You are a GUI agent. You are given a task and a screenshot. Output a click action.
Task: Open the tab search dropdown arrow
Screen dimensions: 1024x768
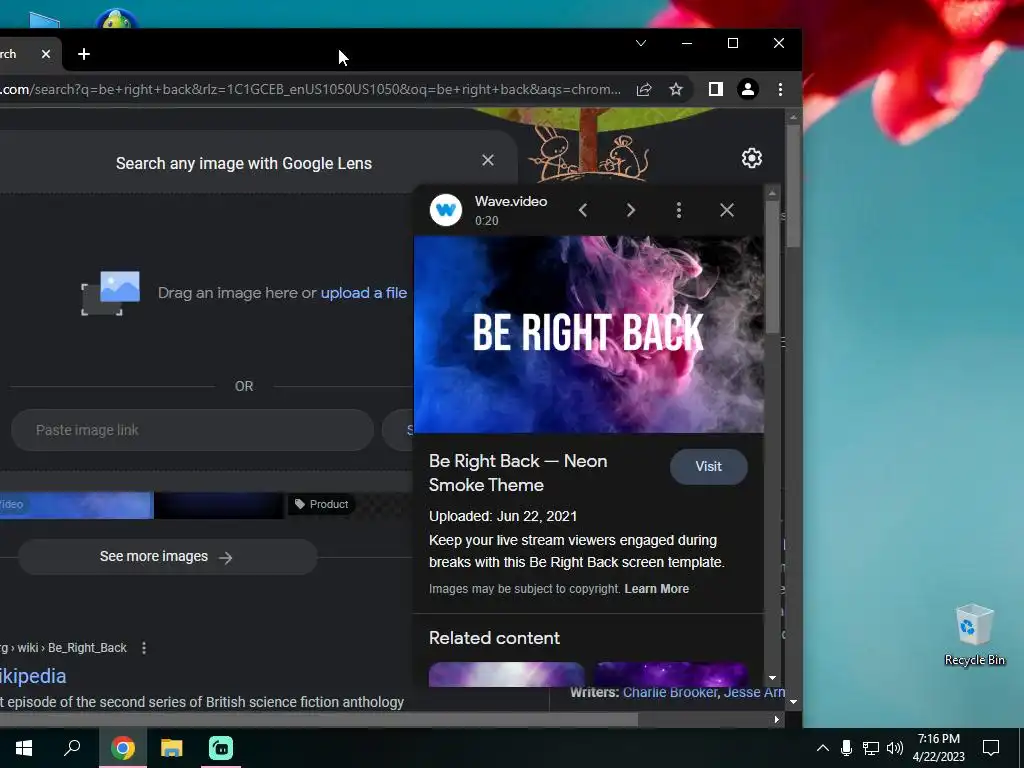[641, 43]
